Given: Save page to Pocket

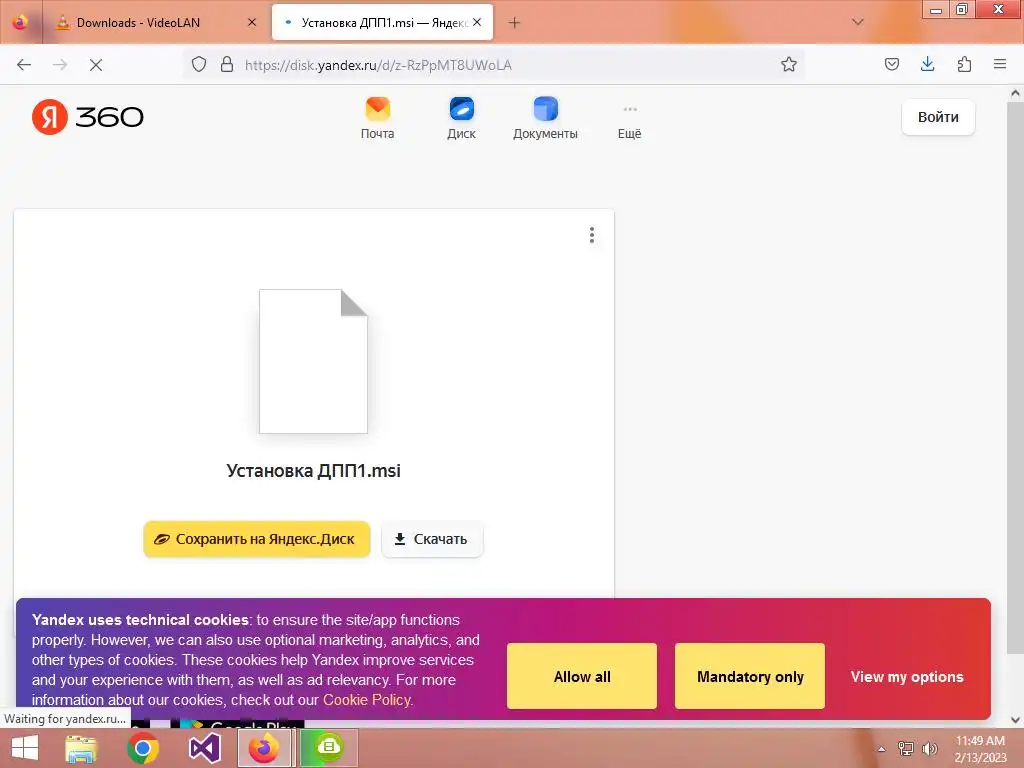Looking at the screenshot, I should coord(891,65).
